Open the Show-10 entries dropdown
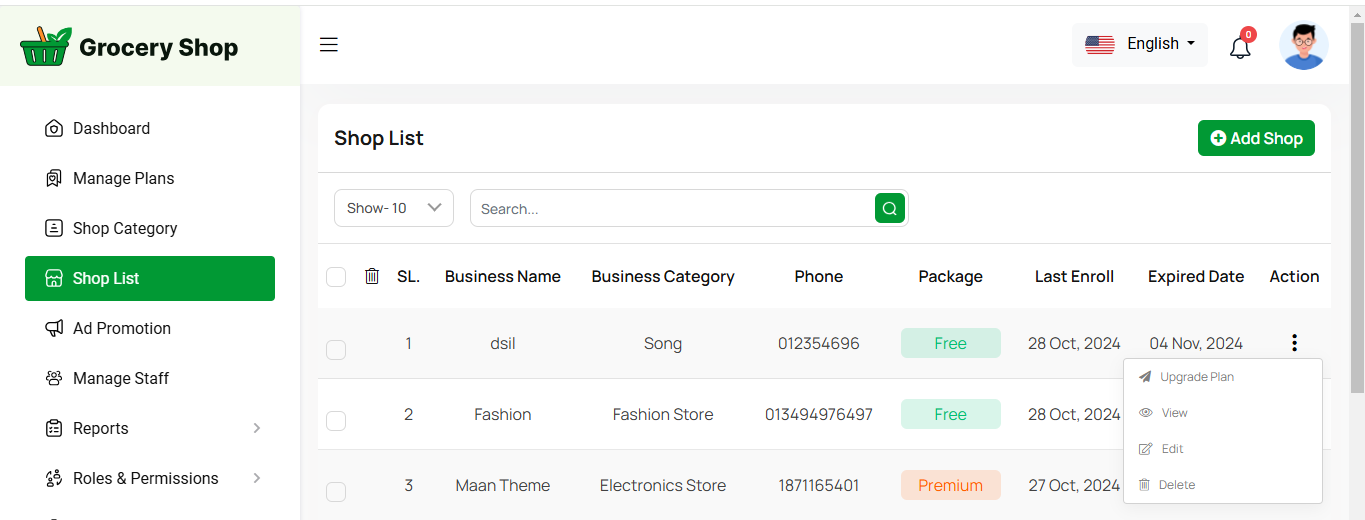 coord(393,208)
